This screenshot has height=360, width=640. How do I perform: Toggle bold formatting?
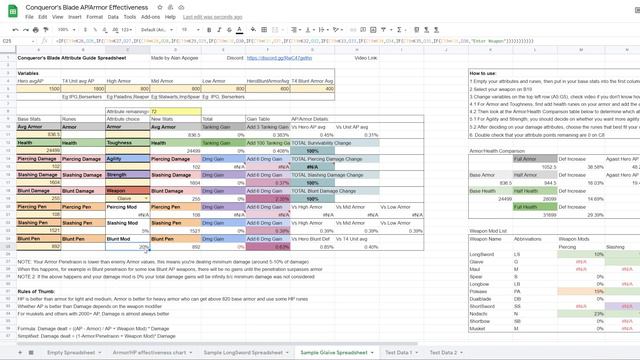tap(209, 30)
